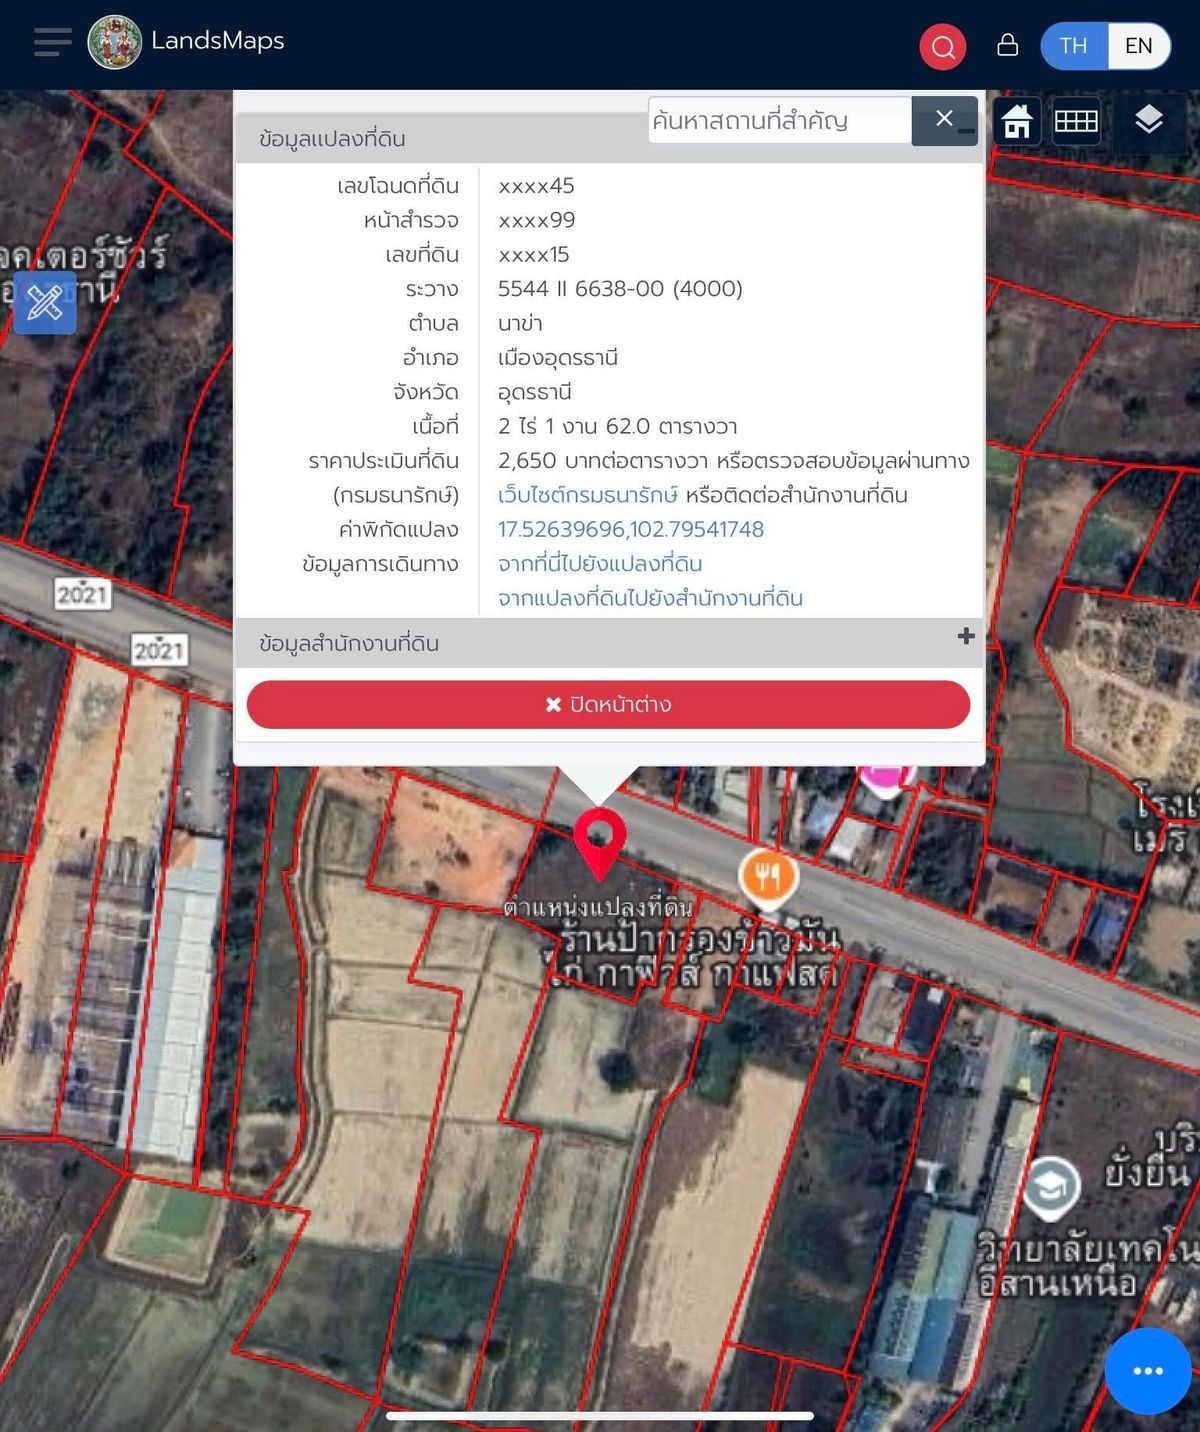Click the LandsMaps logo emblem
Screen dimensions: 1200x1432
click(x=115, y=43)
